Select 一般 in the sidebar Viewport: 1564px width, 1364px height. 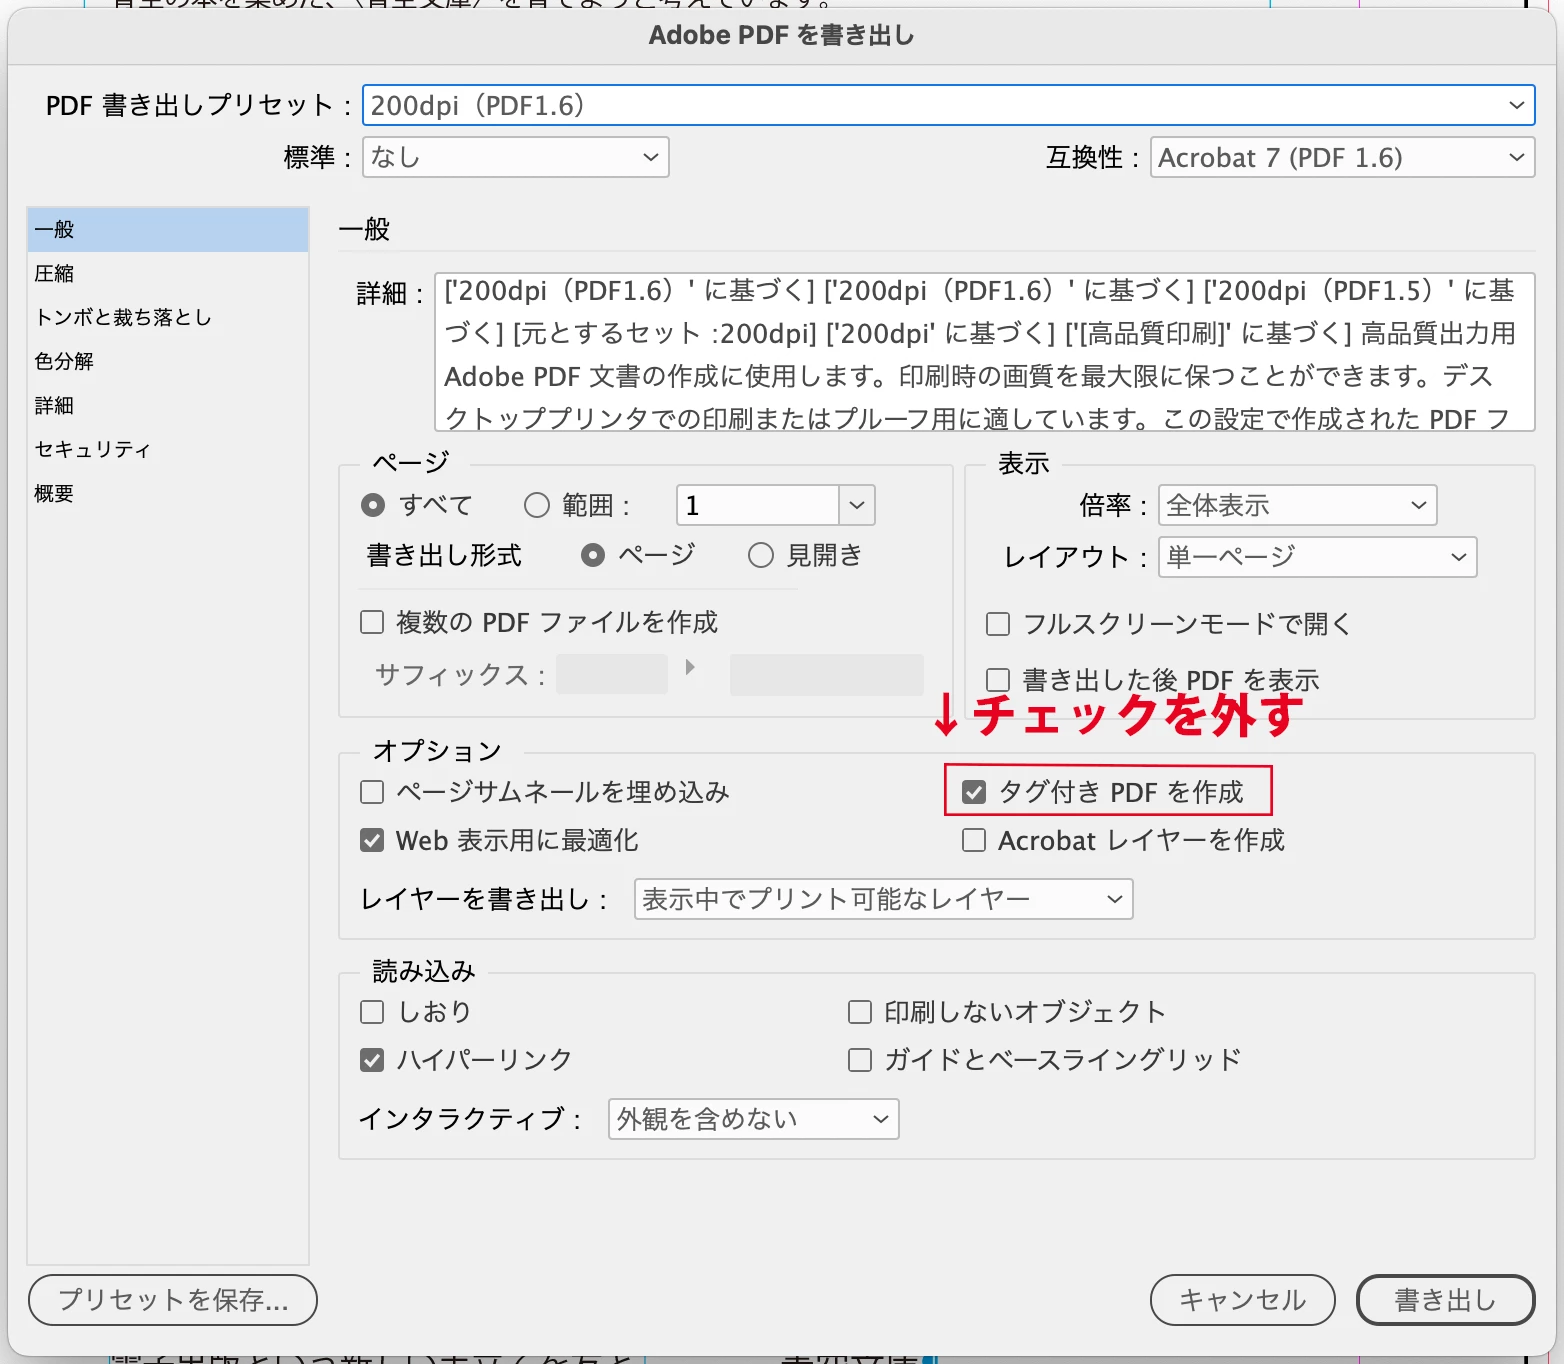[168, 229]
